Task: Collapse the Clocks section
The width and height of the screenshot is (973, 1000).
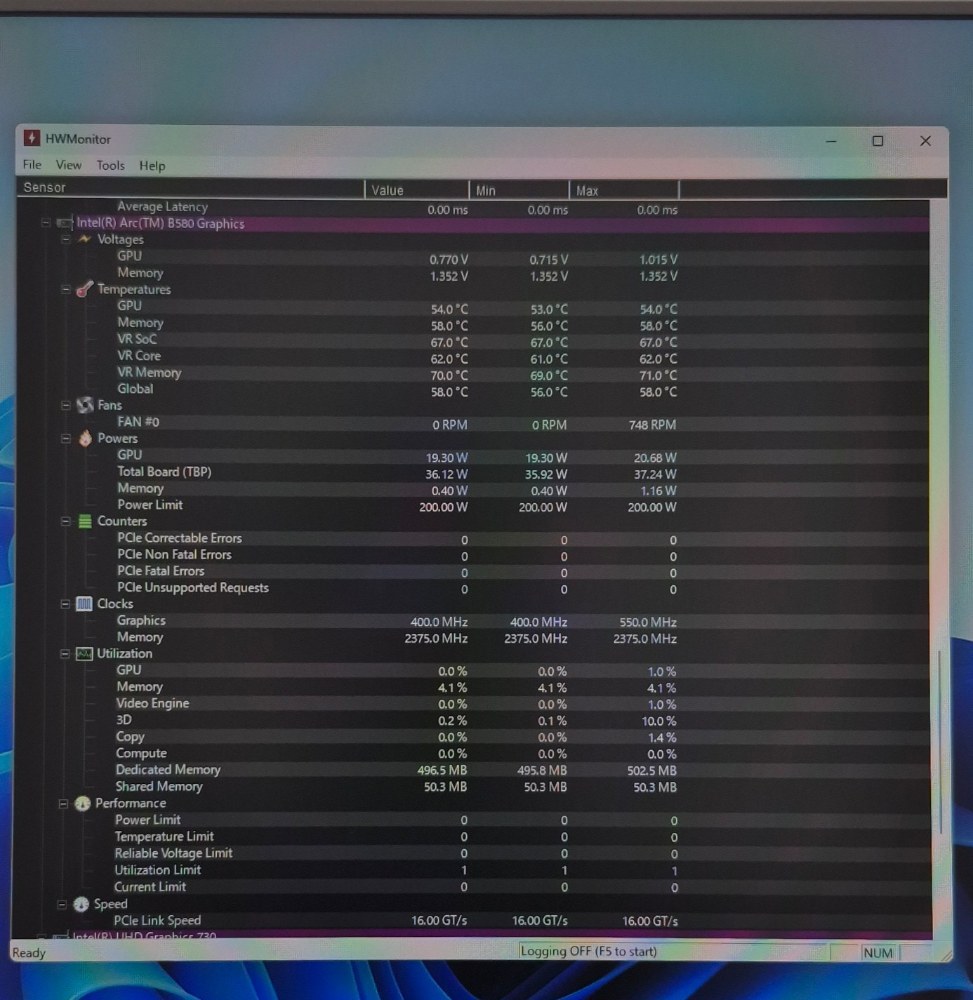Action: click(x=65, y=603)
